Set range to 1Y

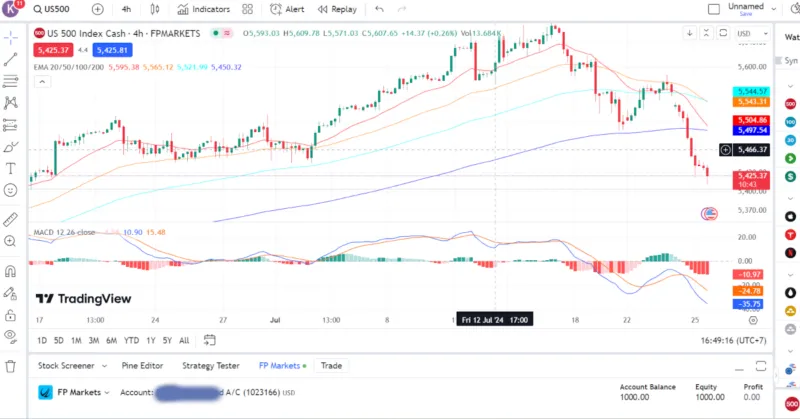click(x=151, y=340)
